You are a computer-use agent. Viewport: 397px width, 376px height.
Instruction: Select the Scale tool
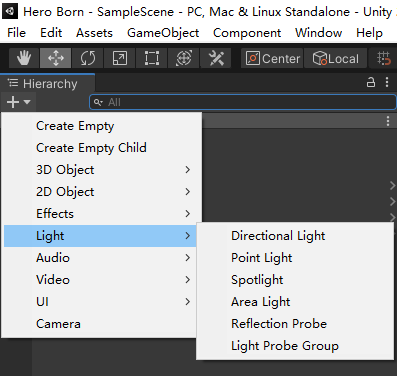(x=119, y=59)
